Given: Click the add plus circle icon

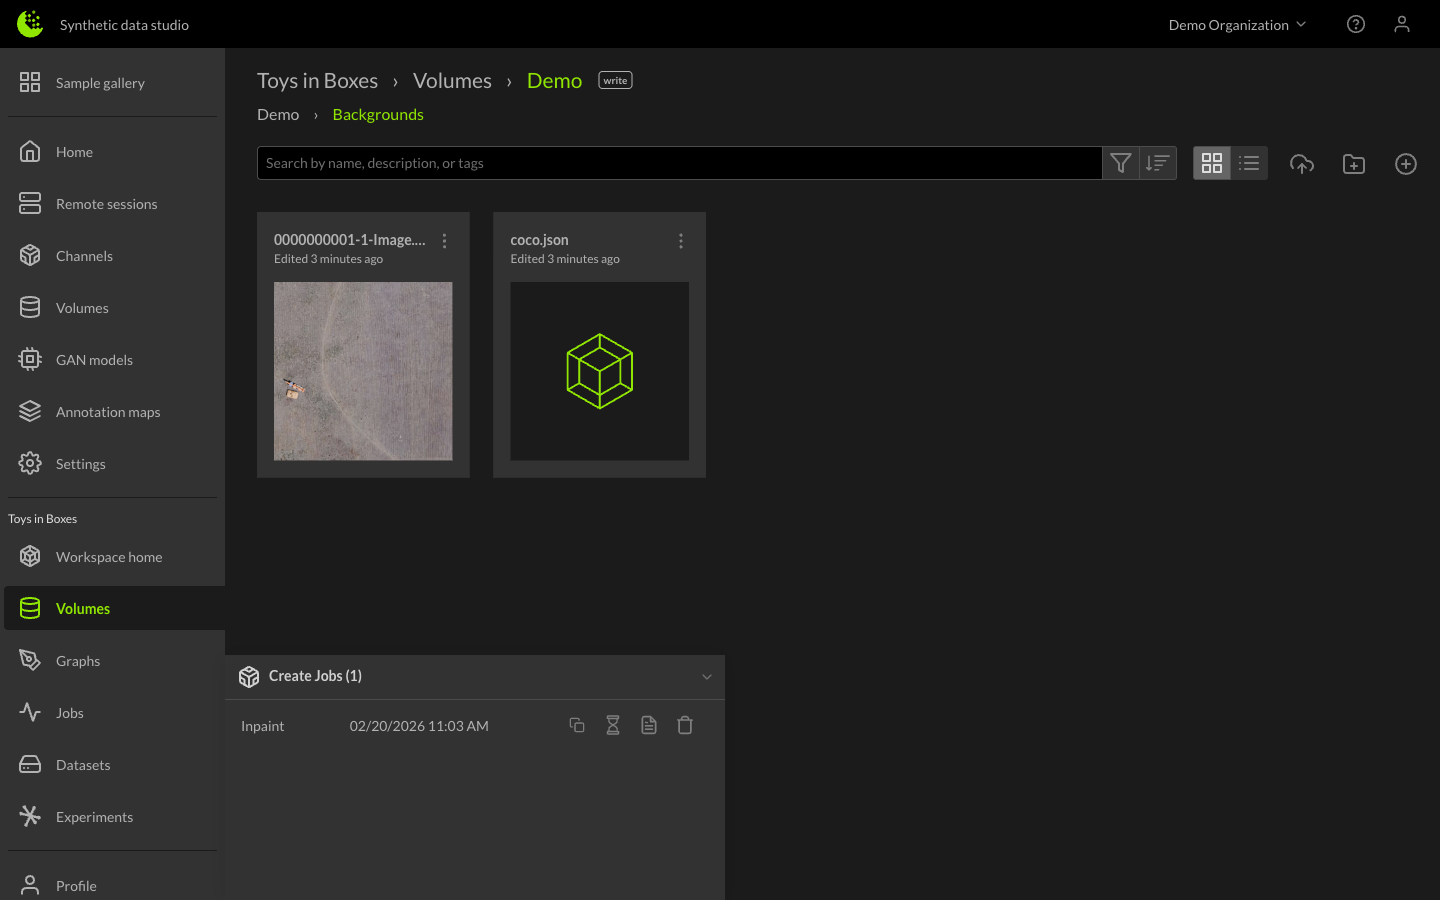Looking at the screenshot, I should tap(1405, 164).
